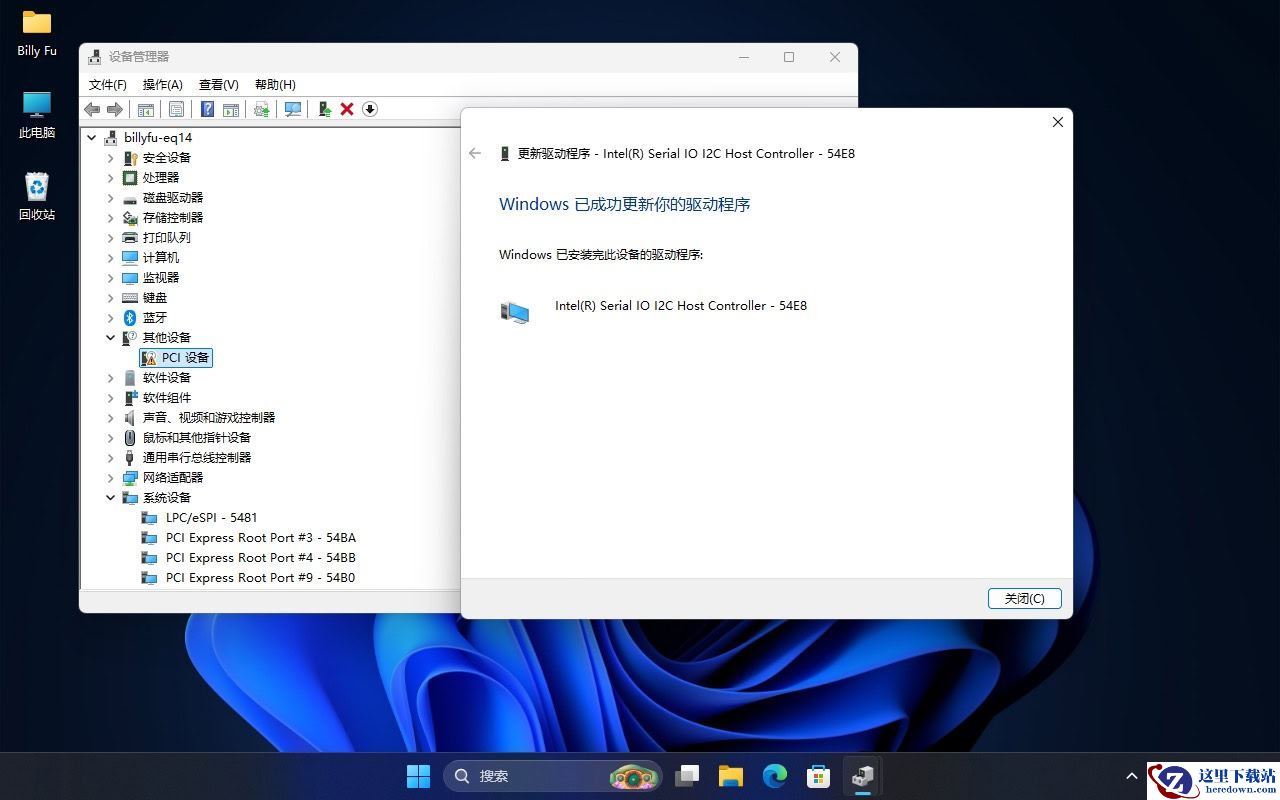Expand the 存储控制器 category
1280x800 pixels.
111,218
